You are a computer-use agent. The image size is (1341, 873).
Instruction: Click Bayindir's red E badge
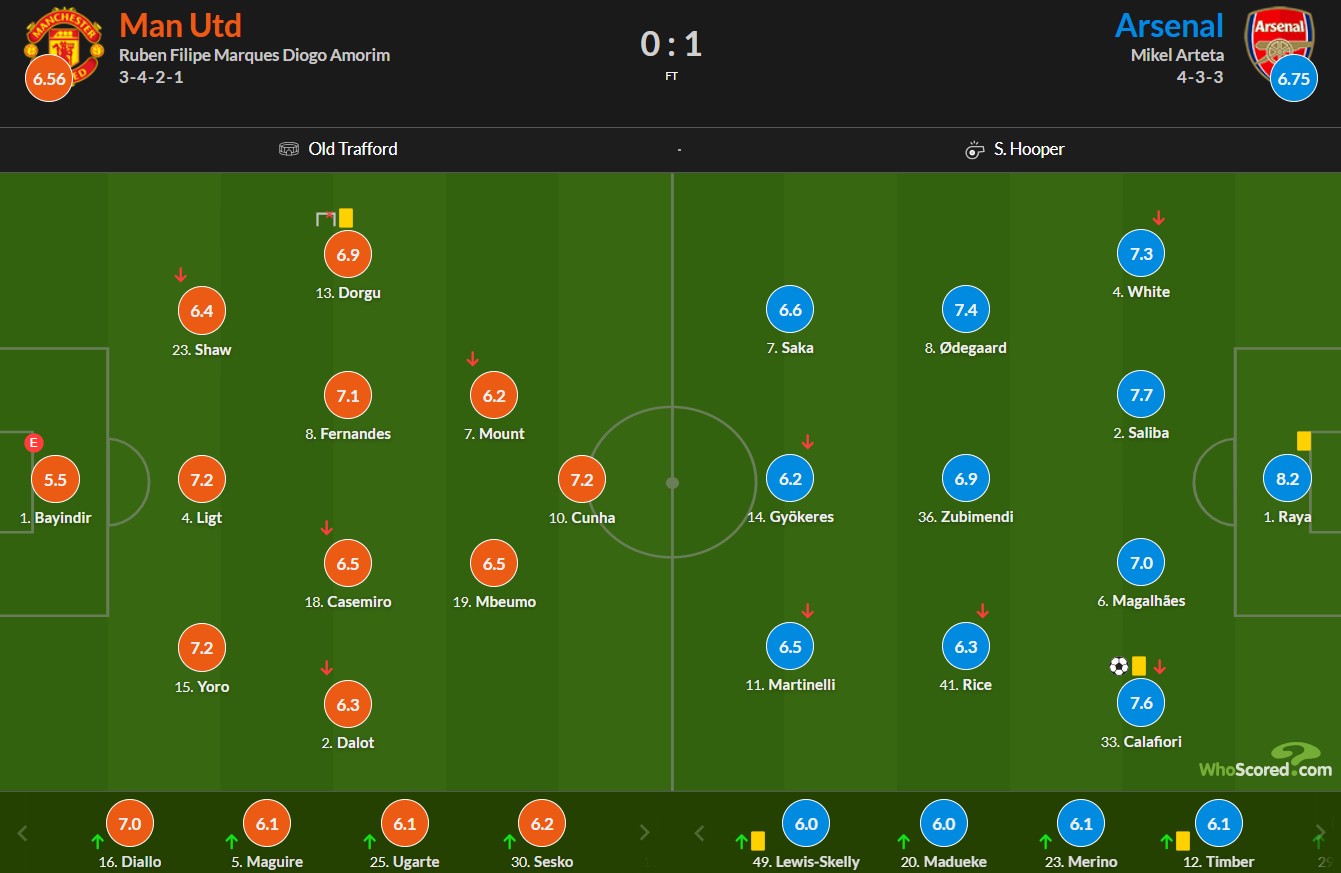pyautogui.click(x=35, y=443)
